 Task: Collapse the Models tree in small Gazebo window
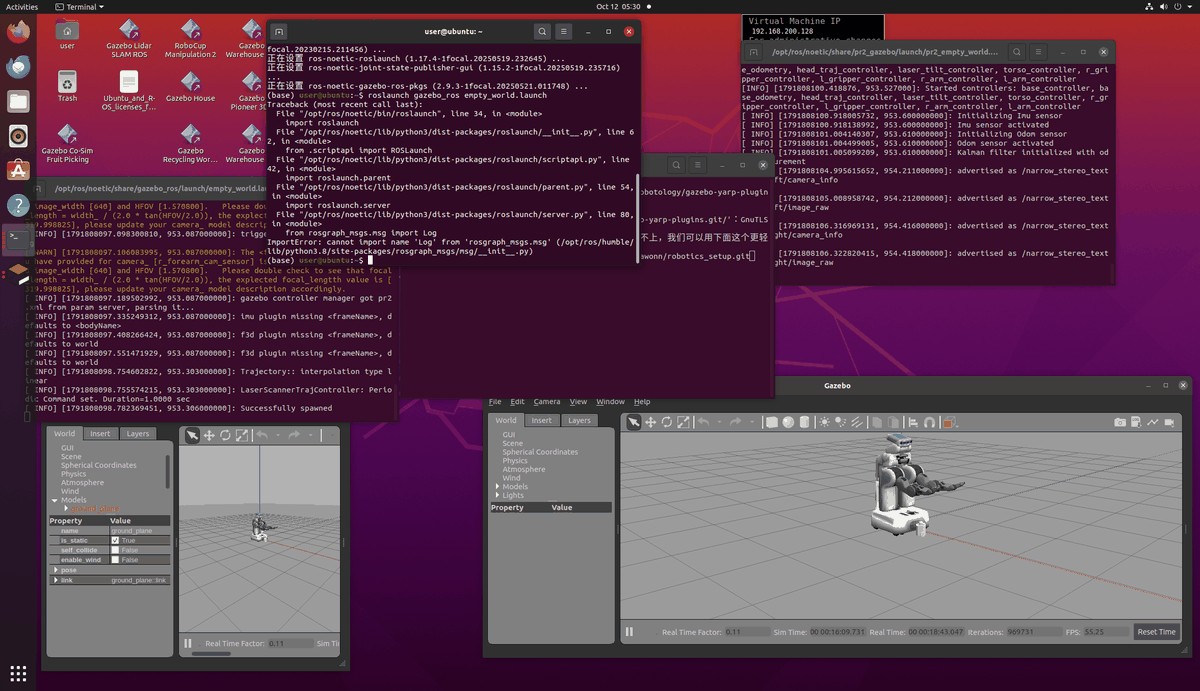[x=55, y=500]
